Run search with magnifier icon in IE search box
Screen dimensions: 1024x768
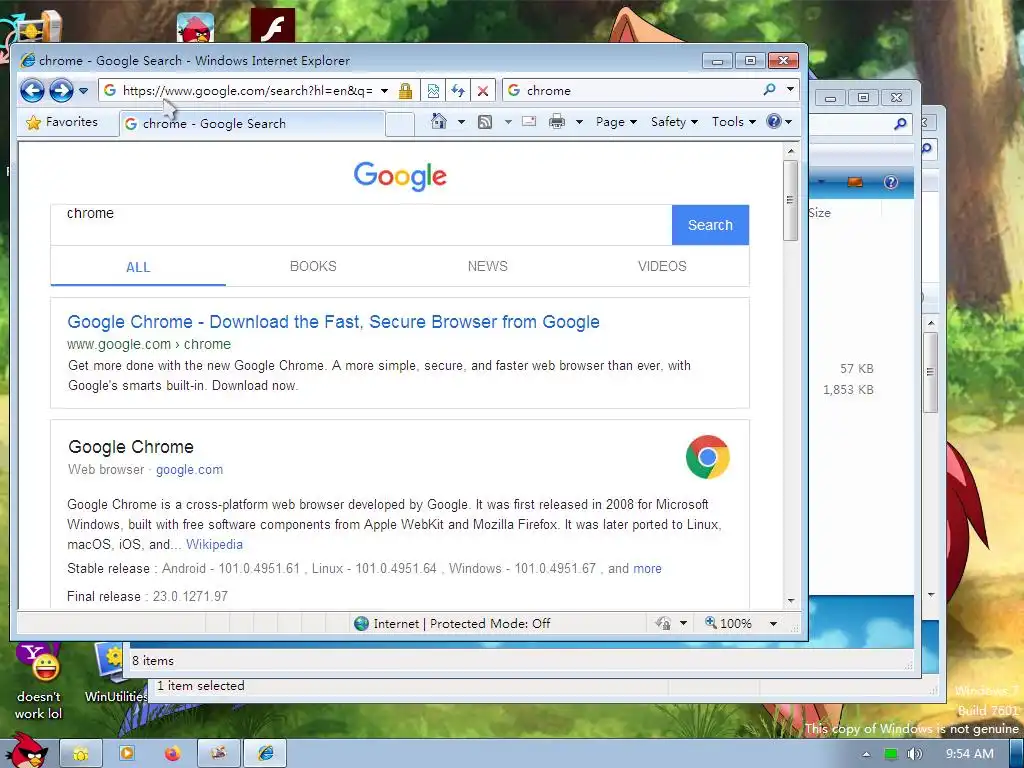(769, 89)
